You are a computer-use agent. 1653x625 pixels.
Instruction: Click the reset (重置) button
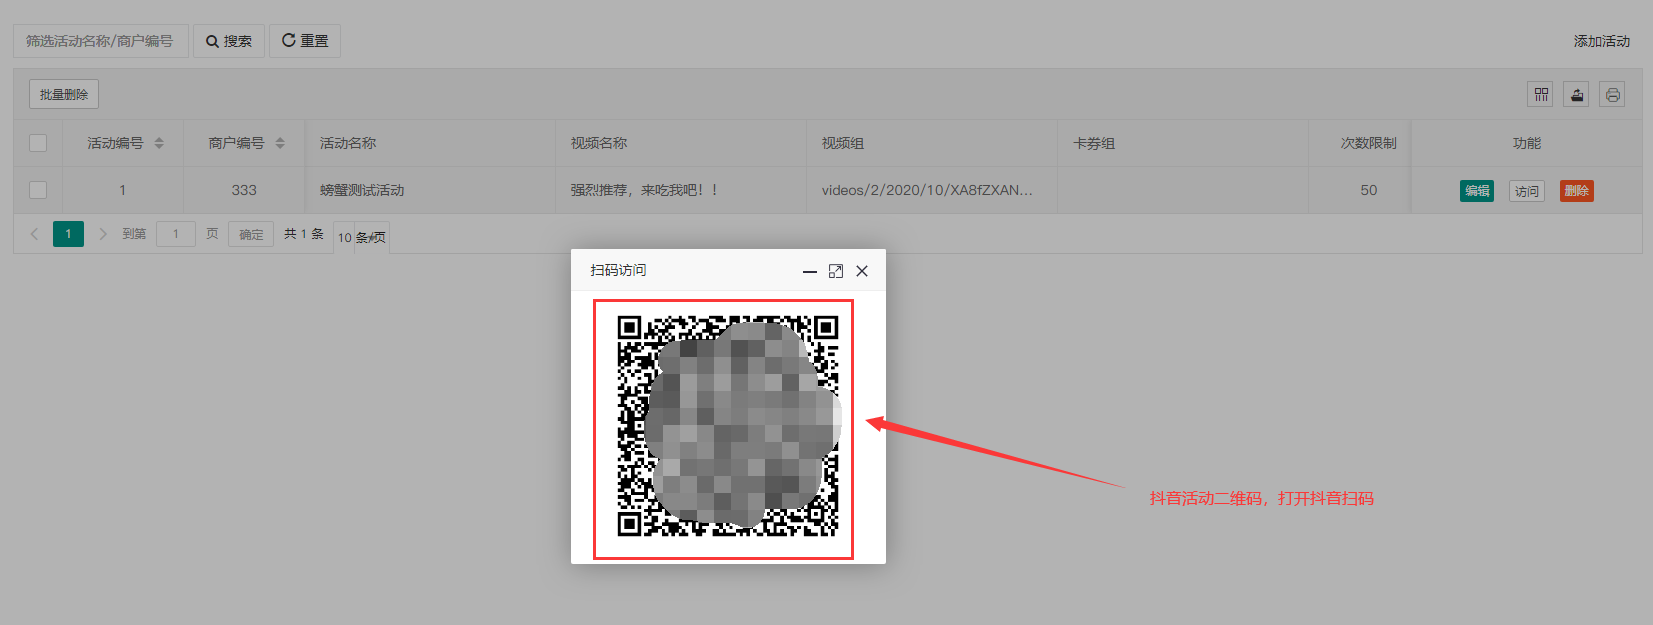tap(305, 41)
